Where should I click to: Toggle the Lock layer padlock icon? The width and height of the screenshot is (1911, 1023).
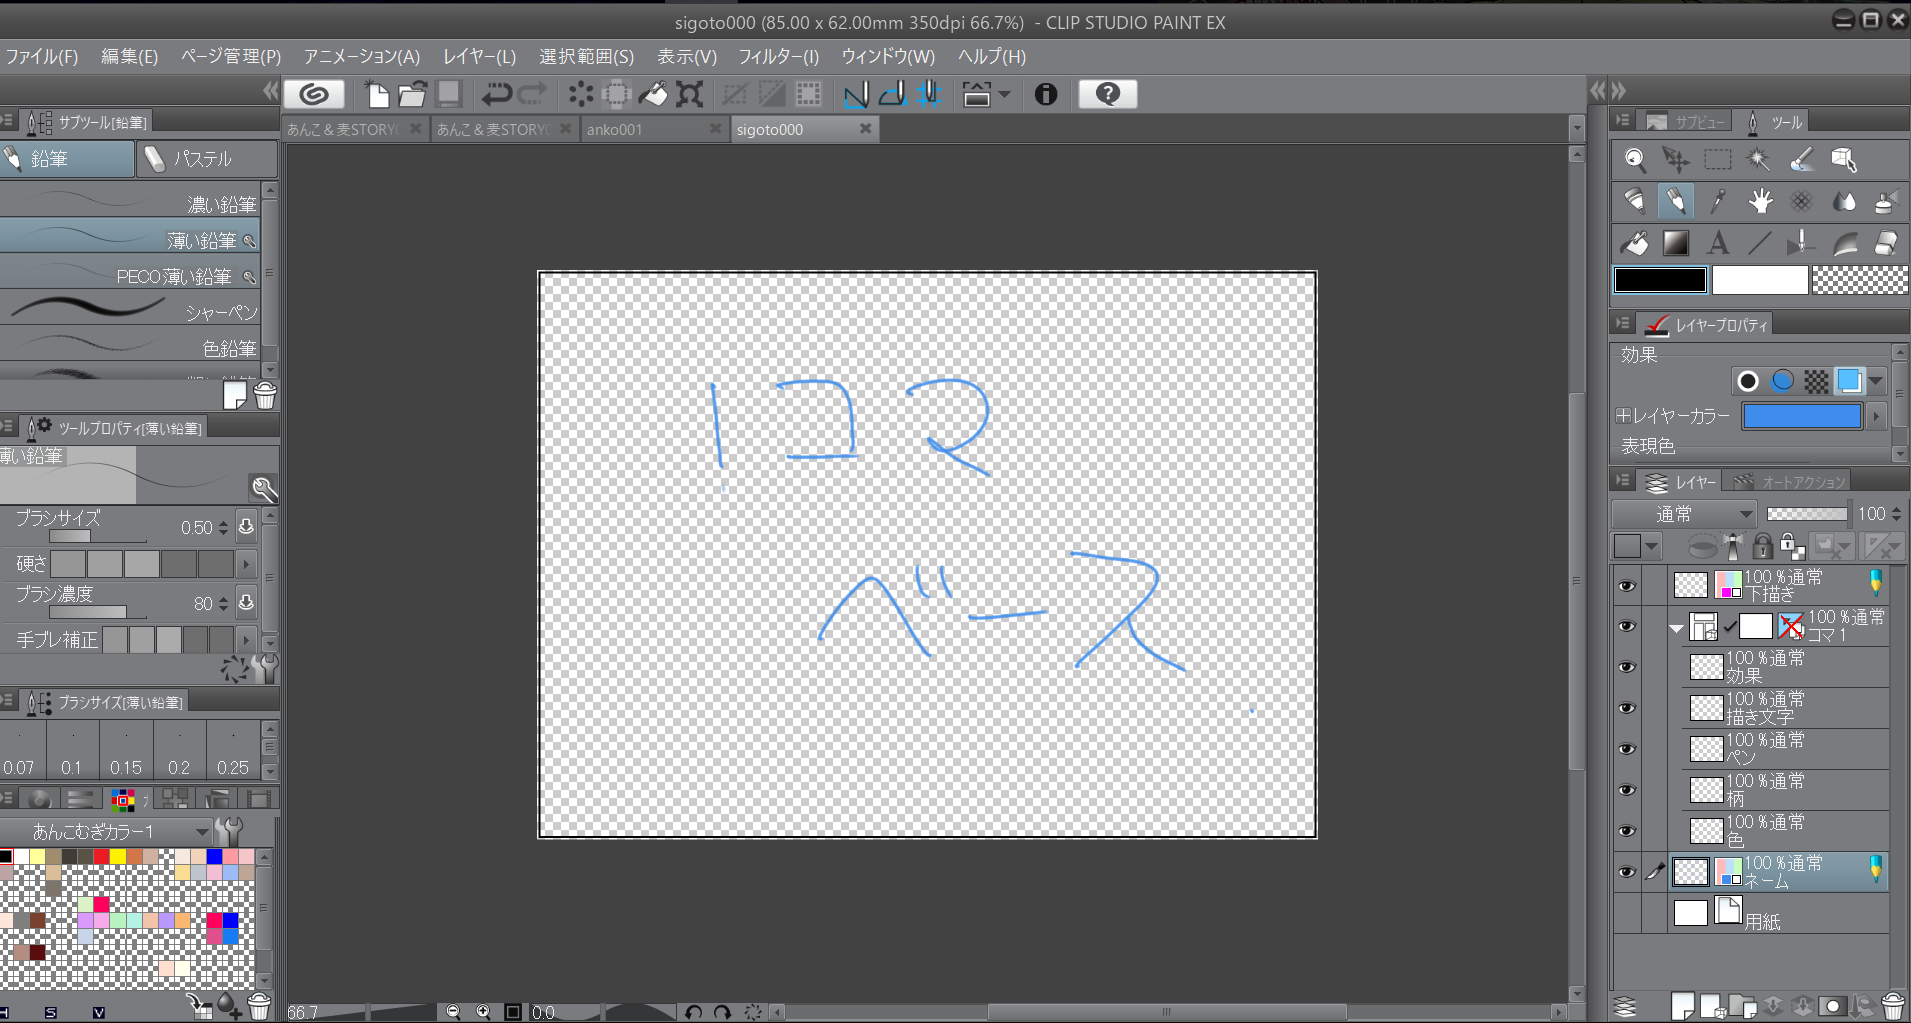(x=1763, y=546)
